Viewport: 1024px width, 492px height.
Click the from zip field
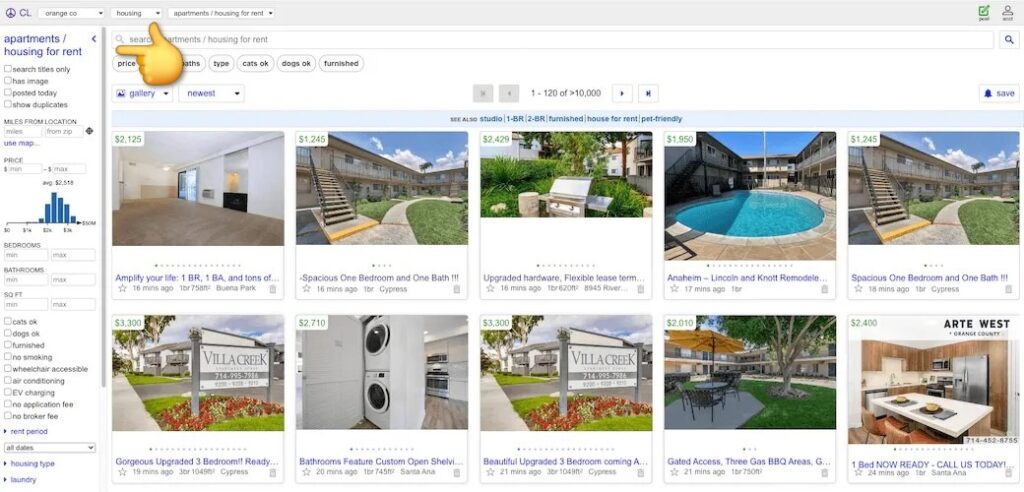[63, 131]
